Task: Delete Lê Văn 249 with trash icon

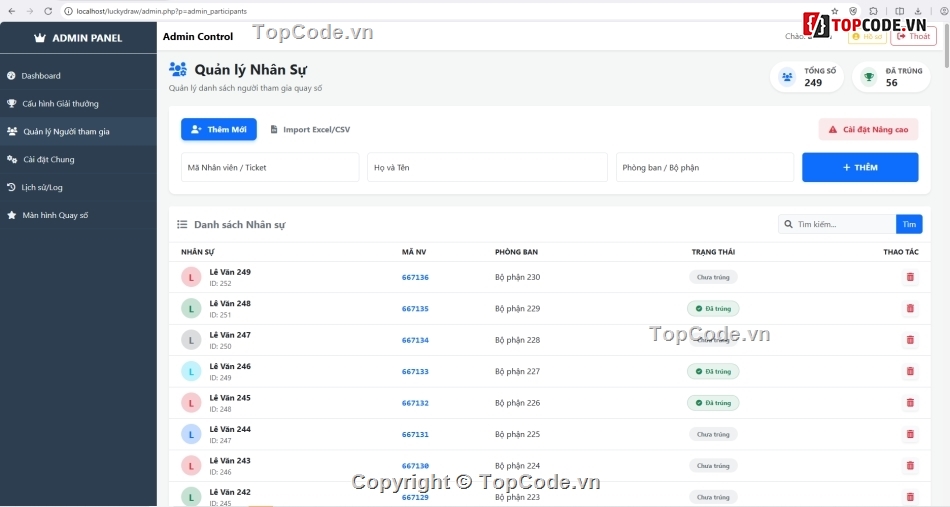Action: coord(909,277)
